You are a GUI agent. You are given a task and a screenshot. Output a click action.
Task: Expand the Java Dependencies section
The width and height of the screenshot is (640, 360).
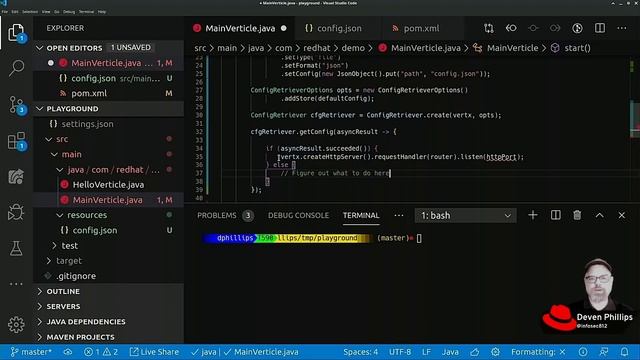[109, 322]
